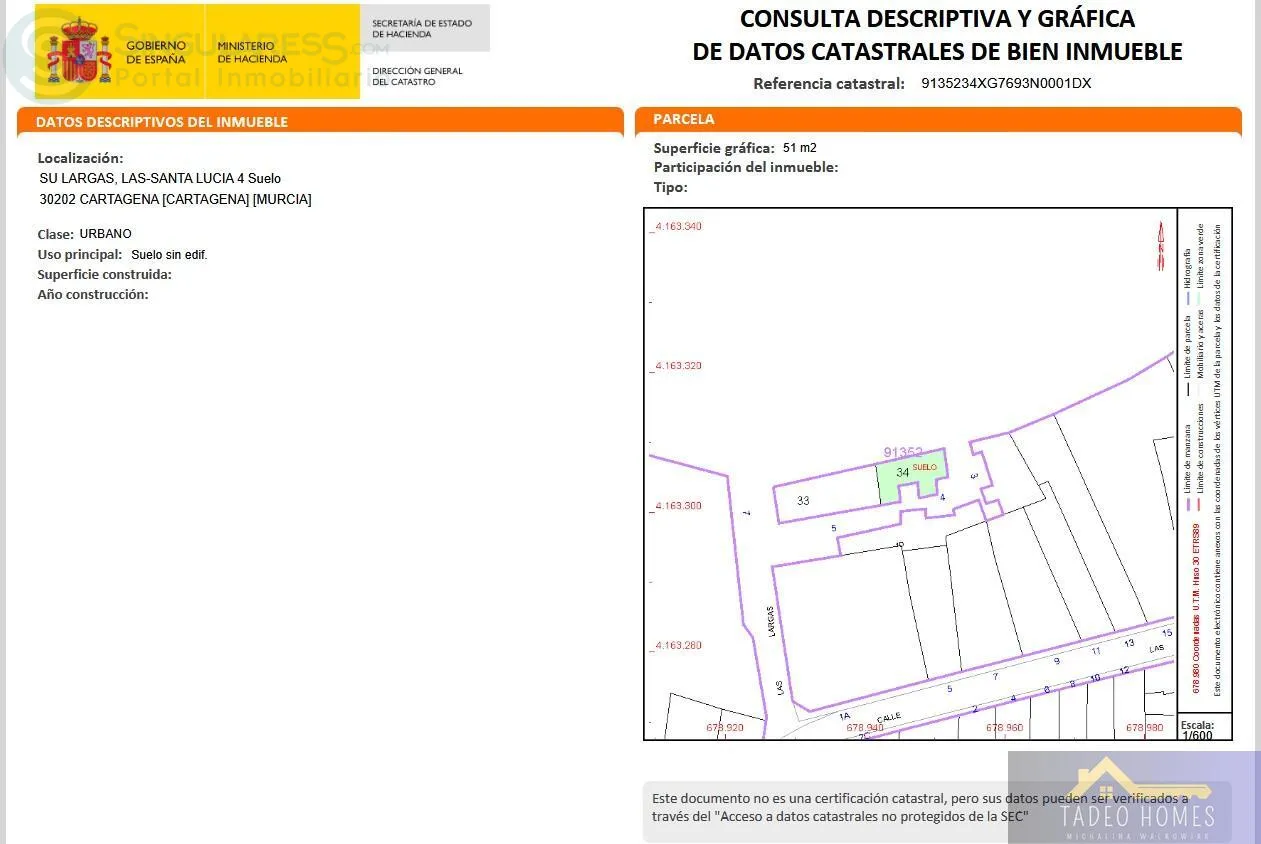
Task: Click the Localización label
Action: coord(81,158)
